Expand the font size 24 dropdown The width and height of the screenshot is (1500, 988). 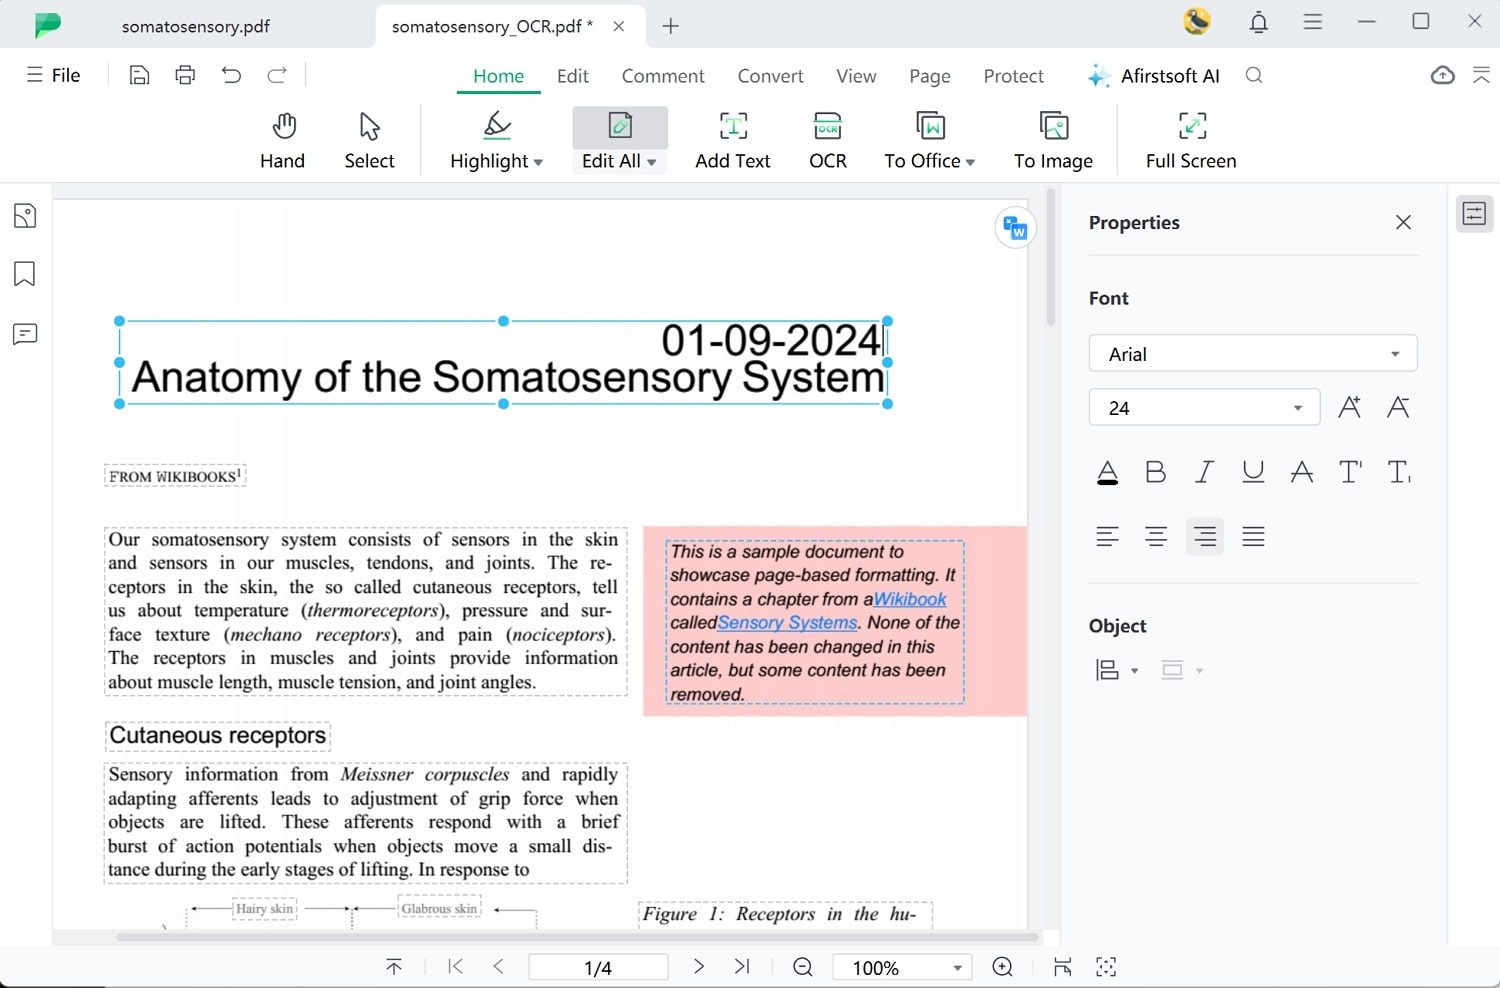pyautogui.click(x=1296, y=407)
